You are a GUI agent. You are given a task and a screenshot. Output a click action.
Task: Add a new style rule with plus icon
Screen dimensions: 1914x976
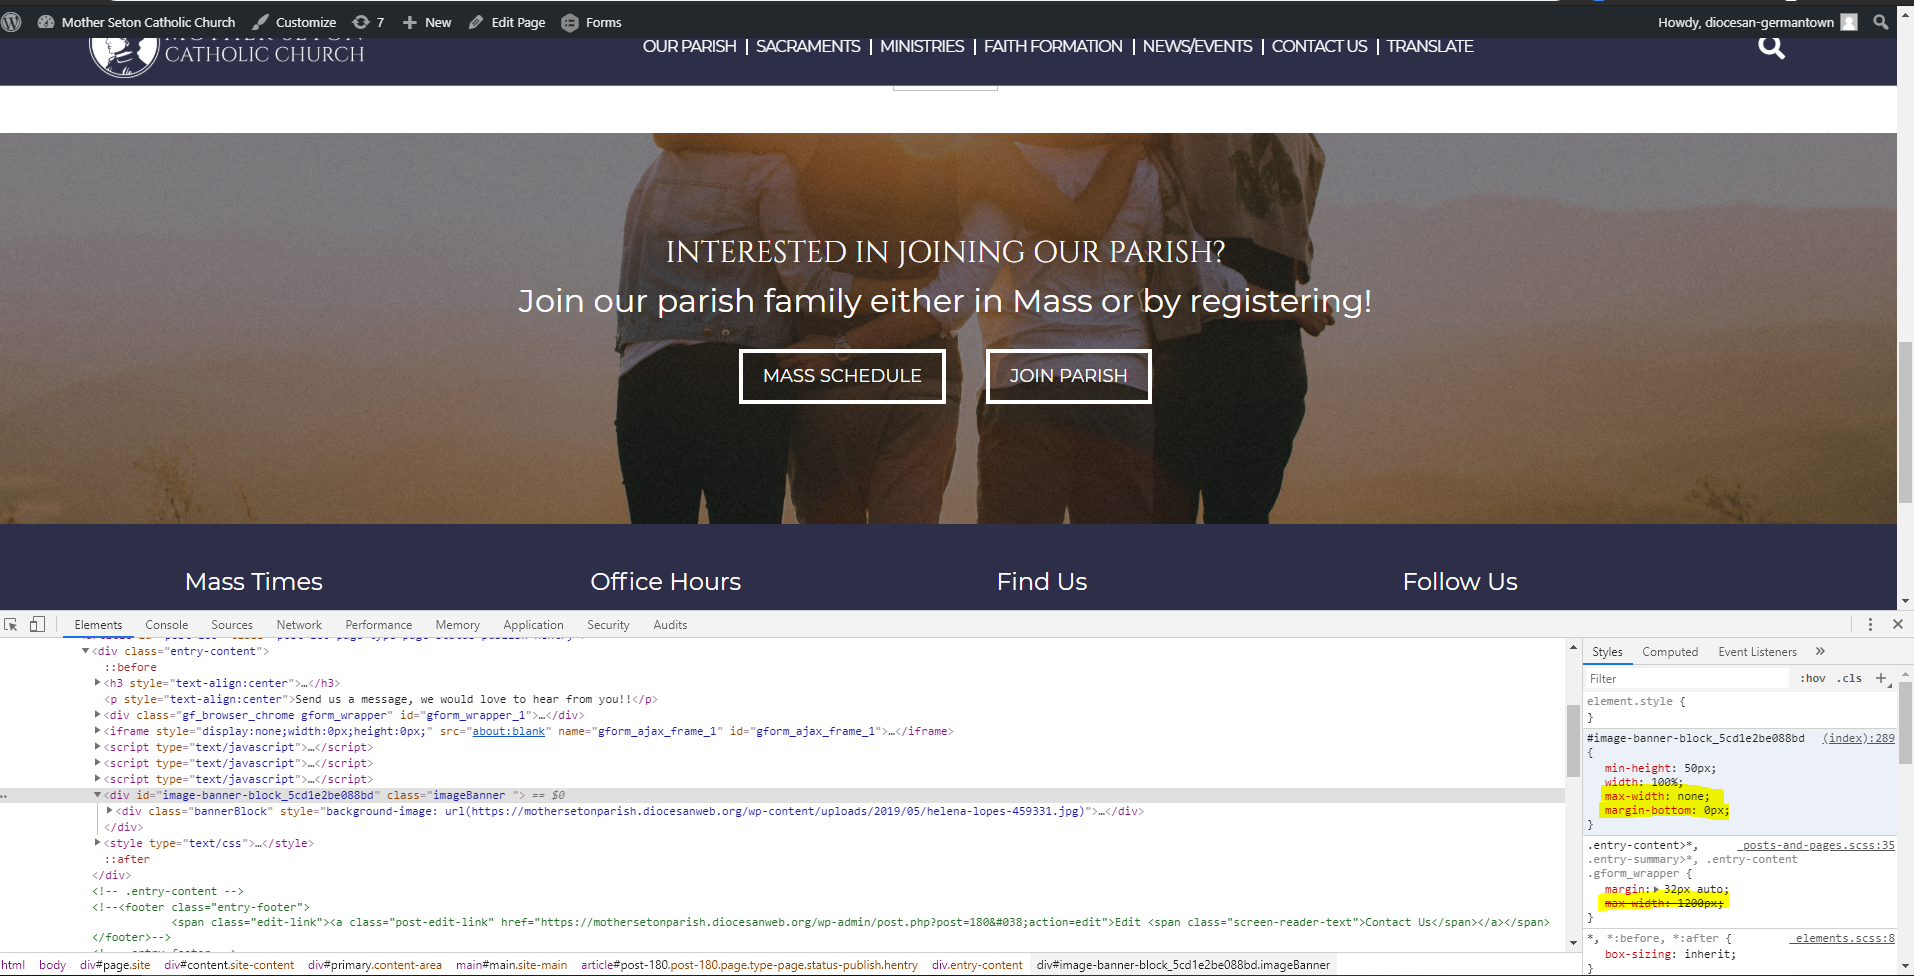coord(1881,678)
